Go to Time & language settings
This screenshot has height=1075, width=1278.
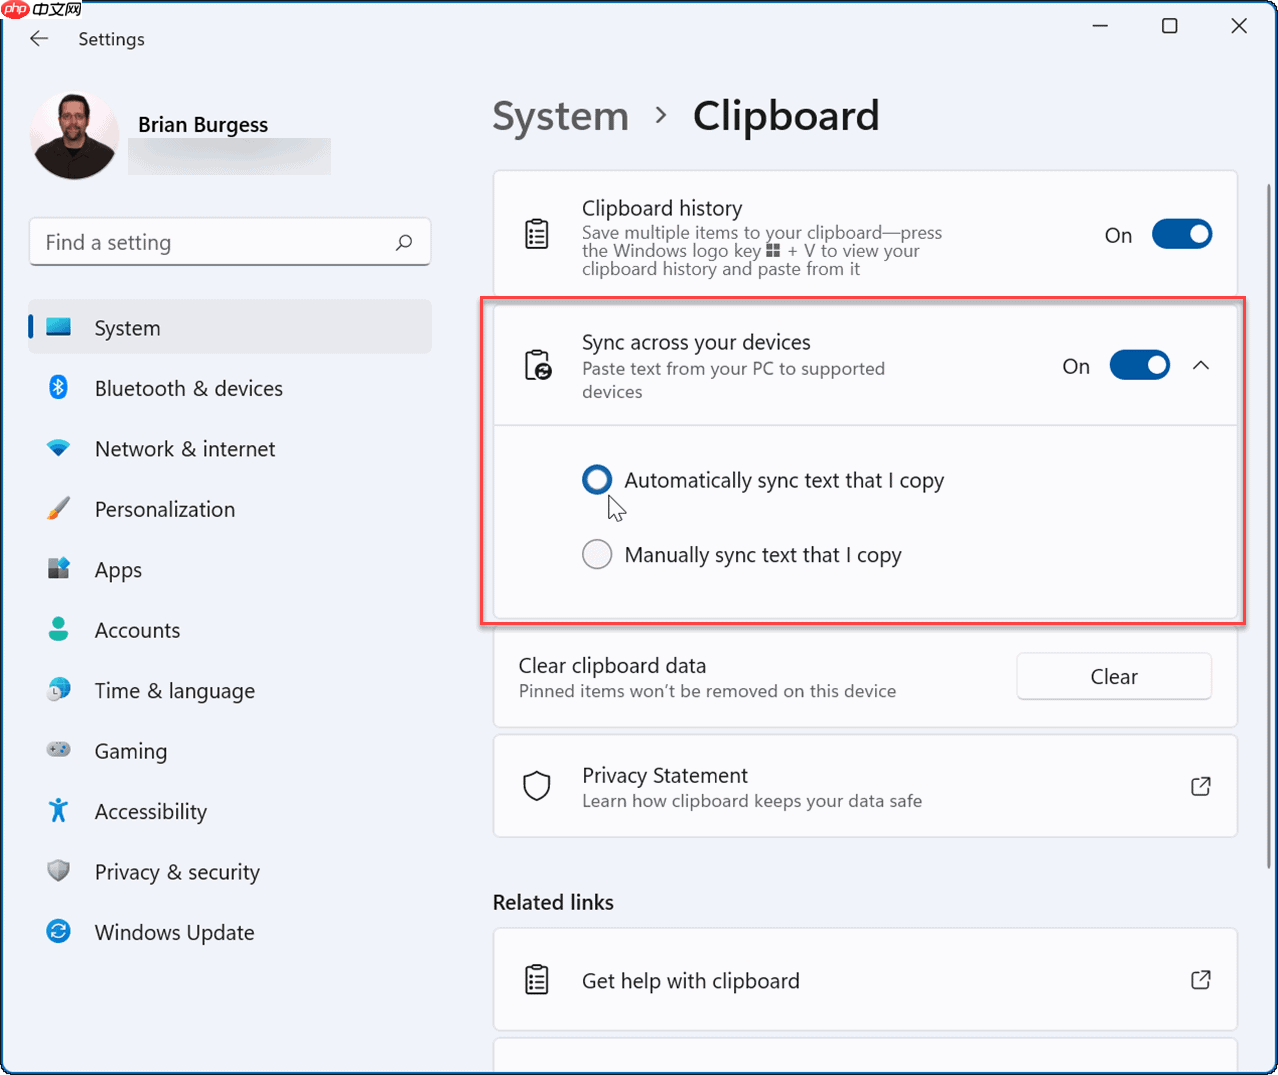(x=174, y=691)
